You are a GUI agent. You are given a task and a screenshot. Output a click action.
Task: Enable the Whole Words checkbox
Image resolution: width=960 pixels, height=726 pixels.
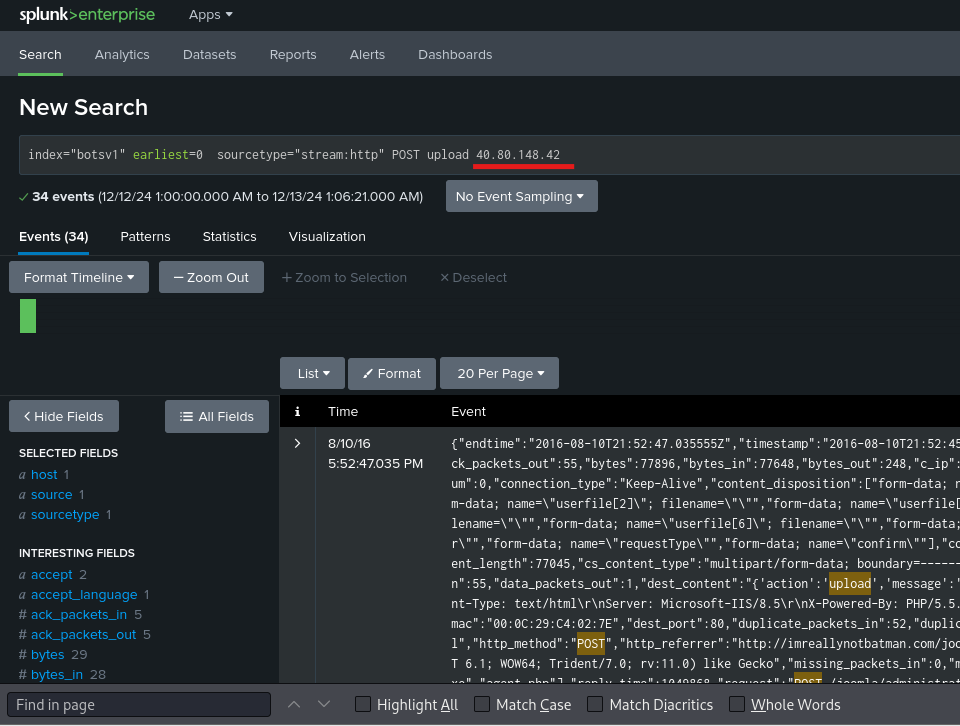[737, 705]
